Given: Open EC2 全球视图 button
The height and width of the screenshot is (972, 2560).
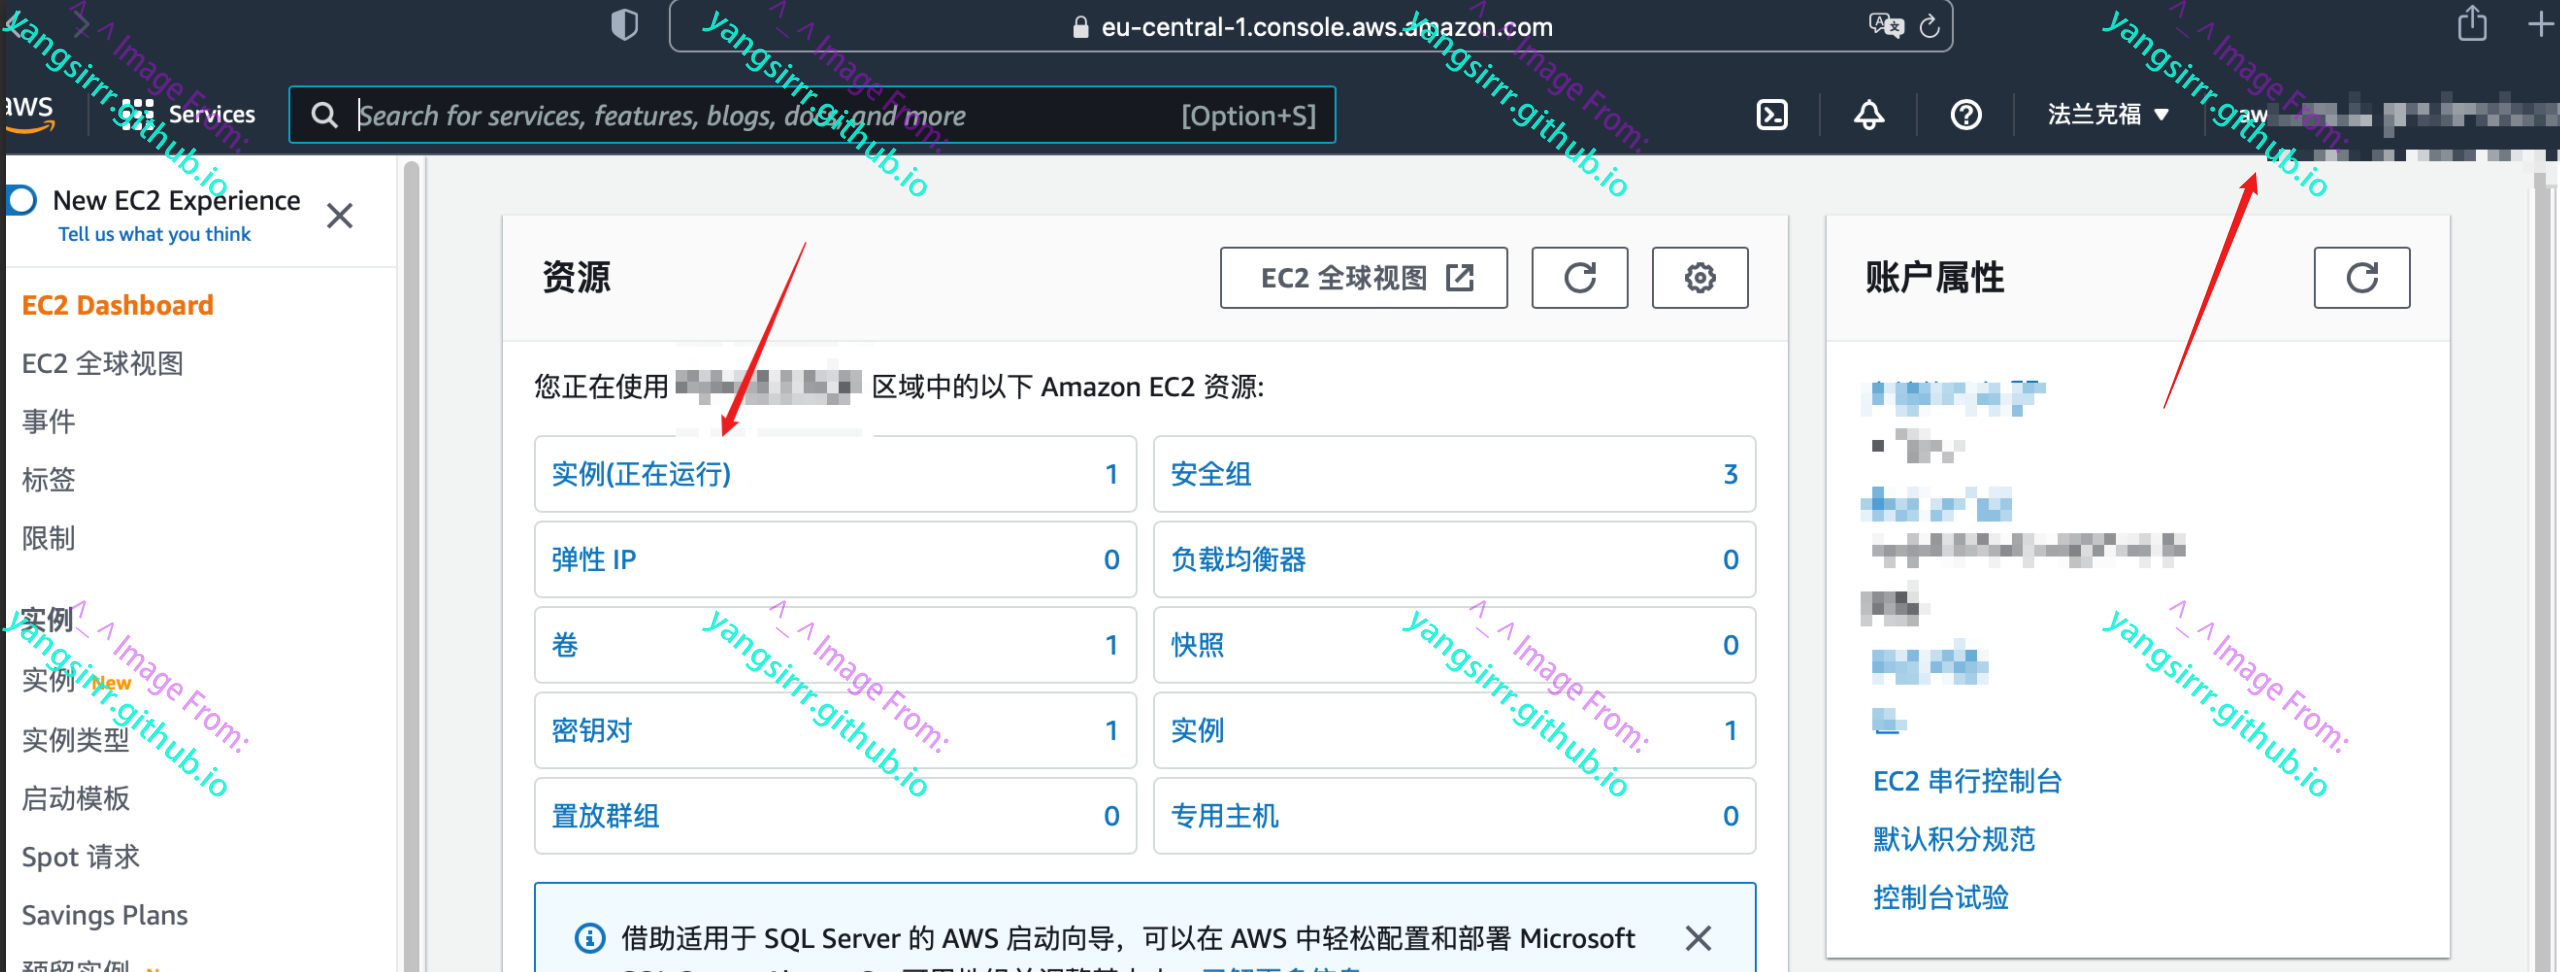Looking at the screenshot, I should coord(1364,277).
